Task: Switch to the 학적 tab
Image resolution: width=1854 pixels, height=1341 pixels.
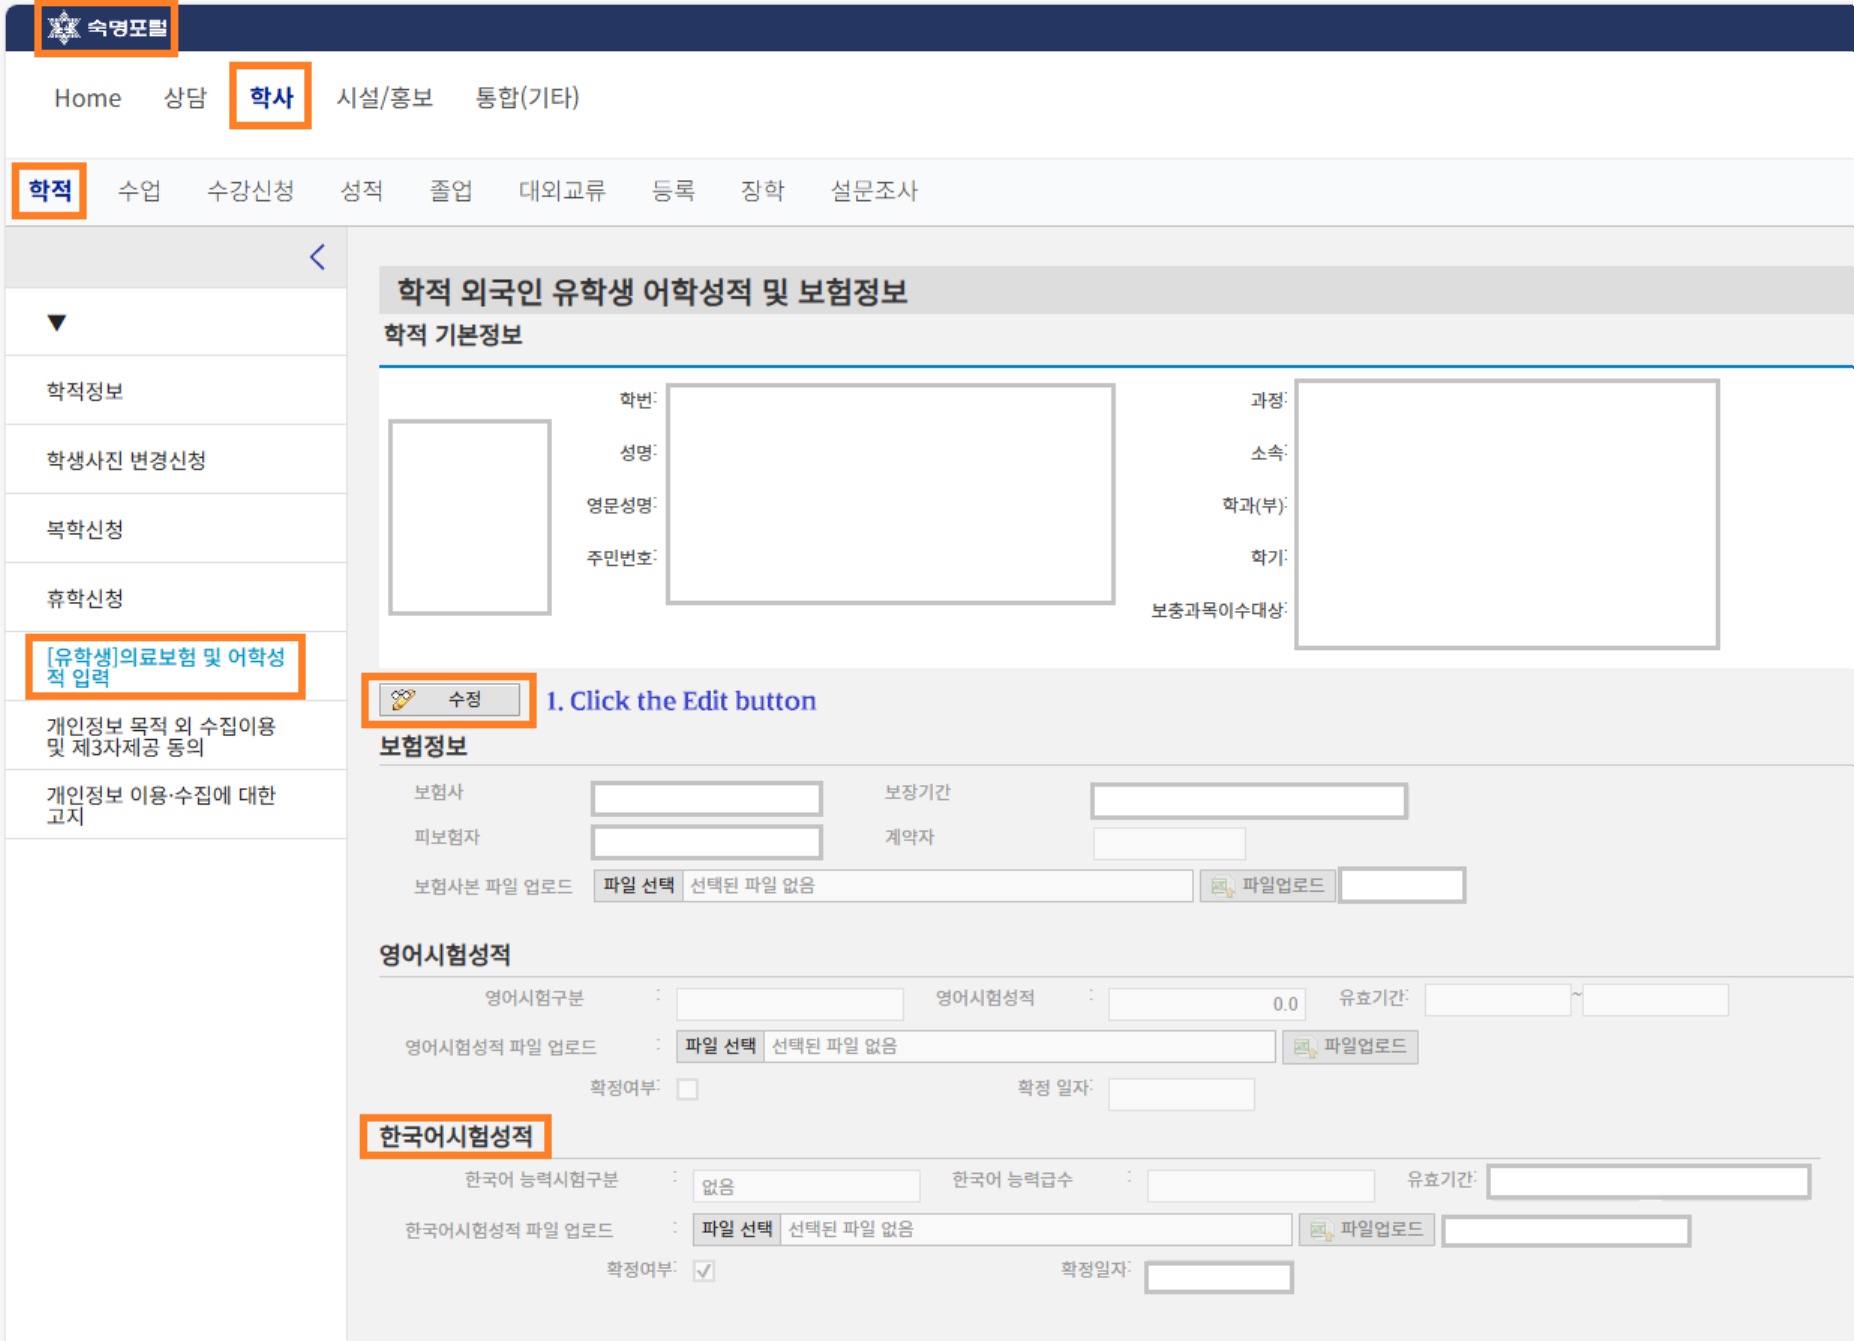Action: (49, 190)
